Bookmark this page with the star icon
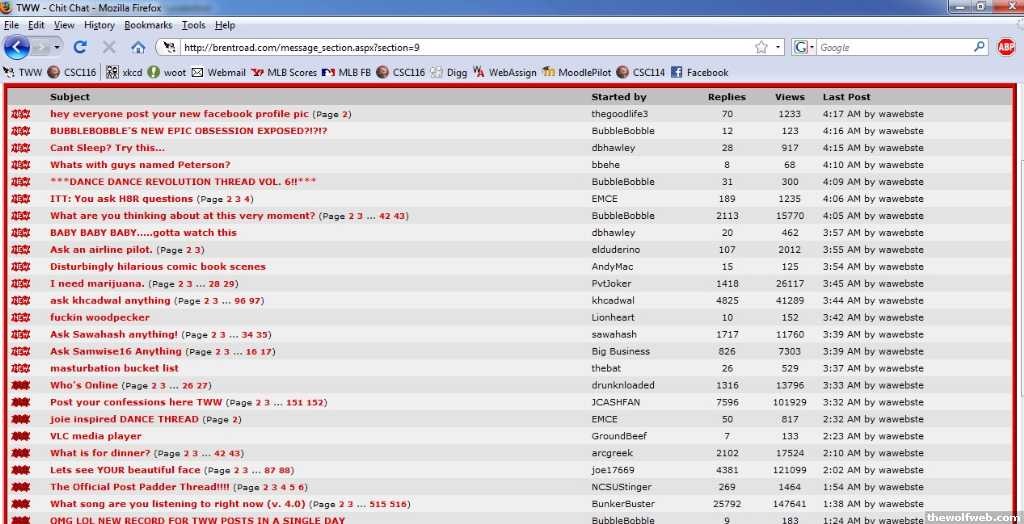The width and height of the screenshot is (1024, 524). 762,47
